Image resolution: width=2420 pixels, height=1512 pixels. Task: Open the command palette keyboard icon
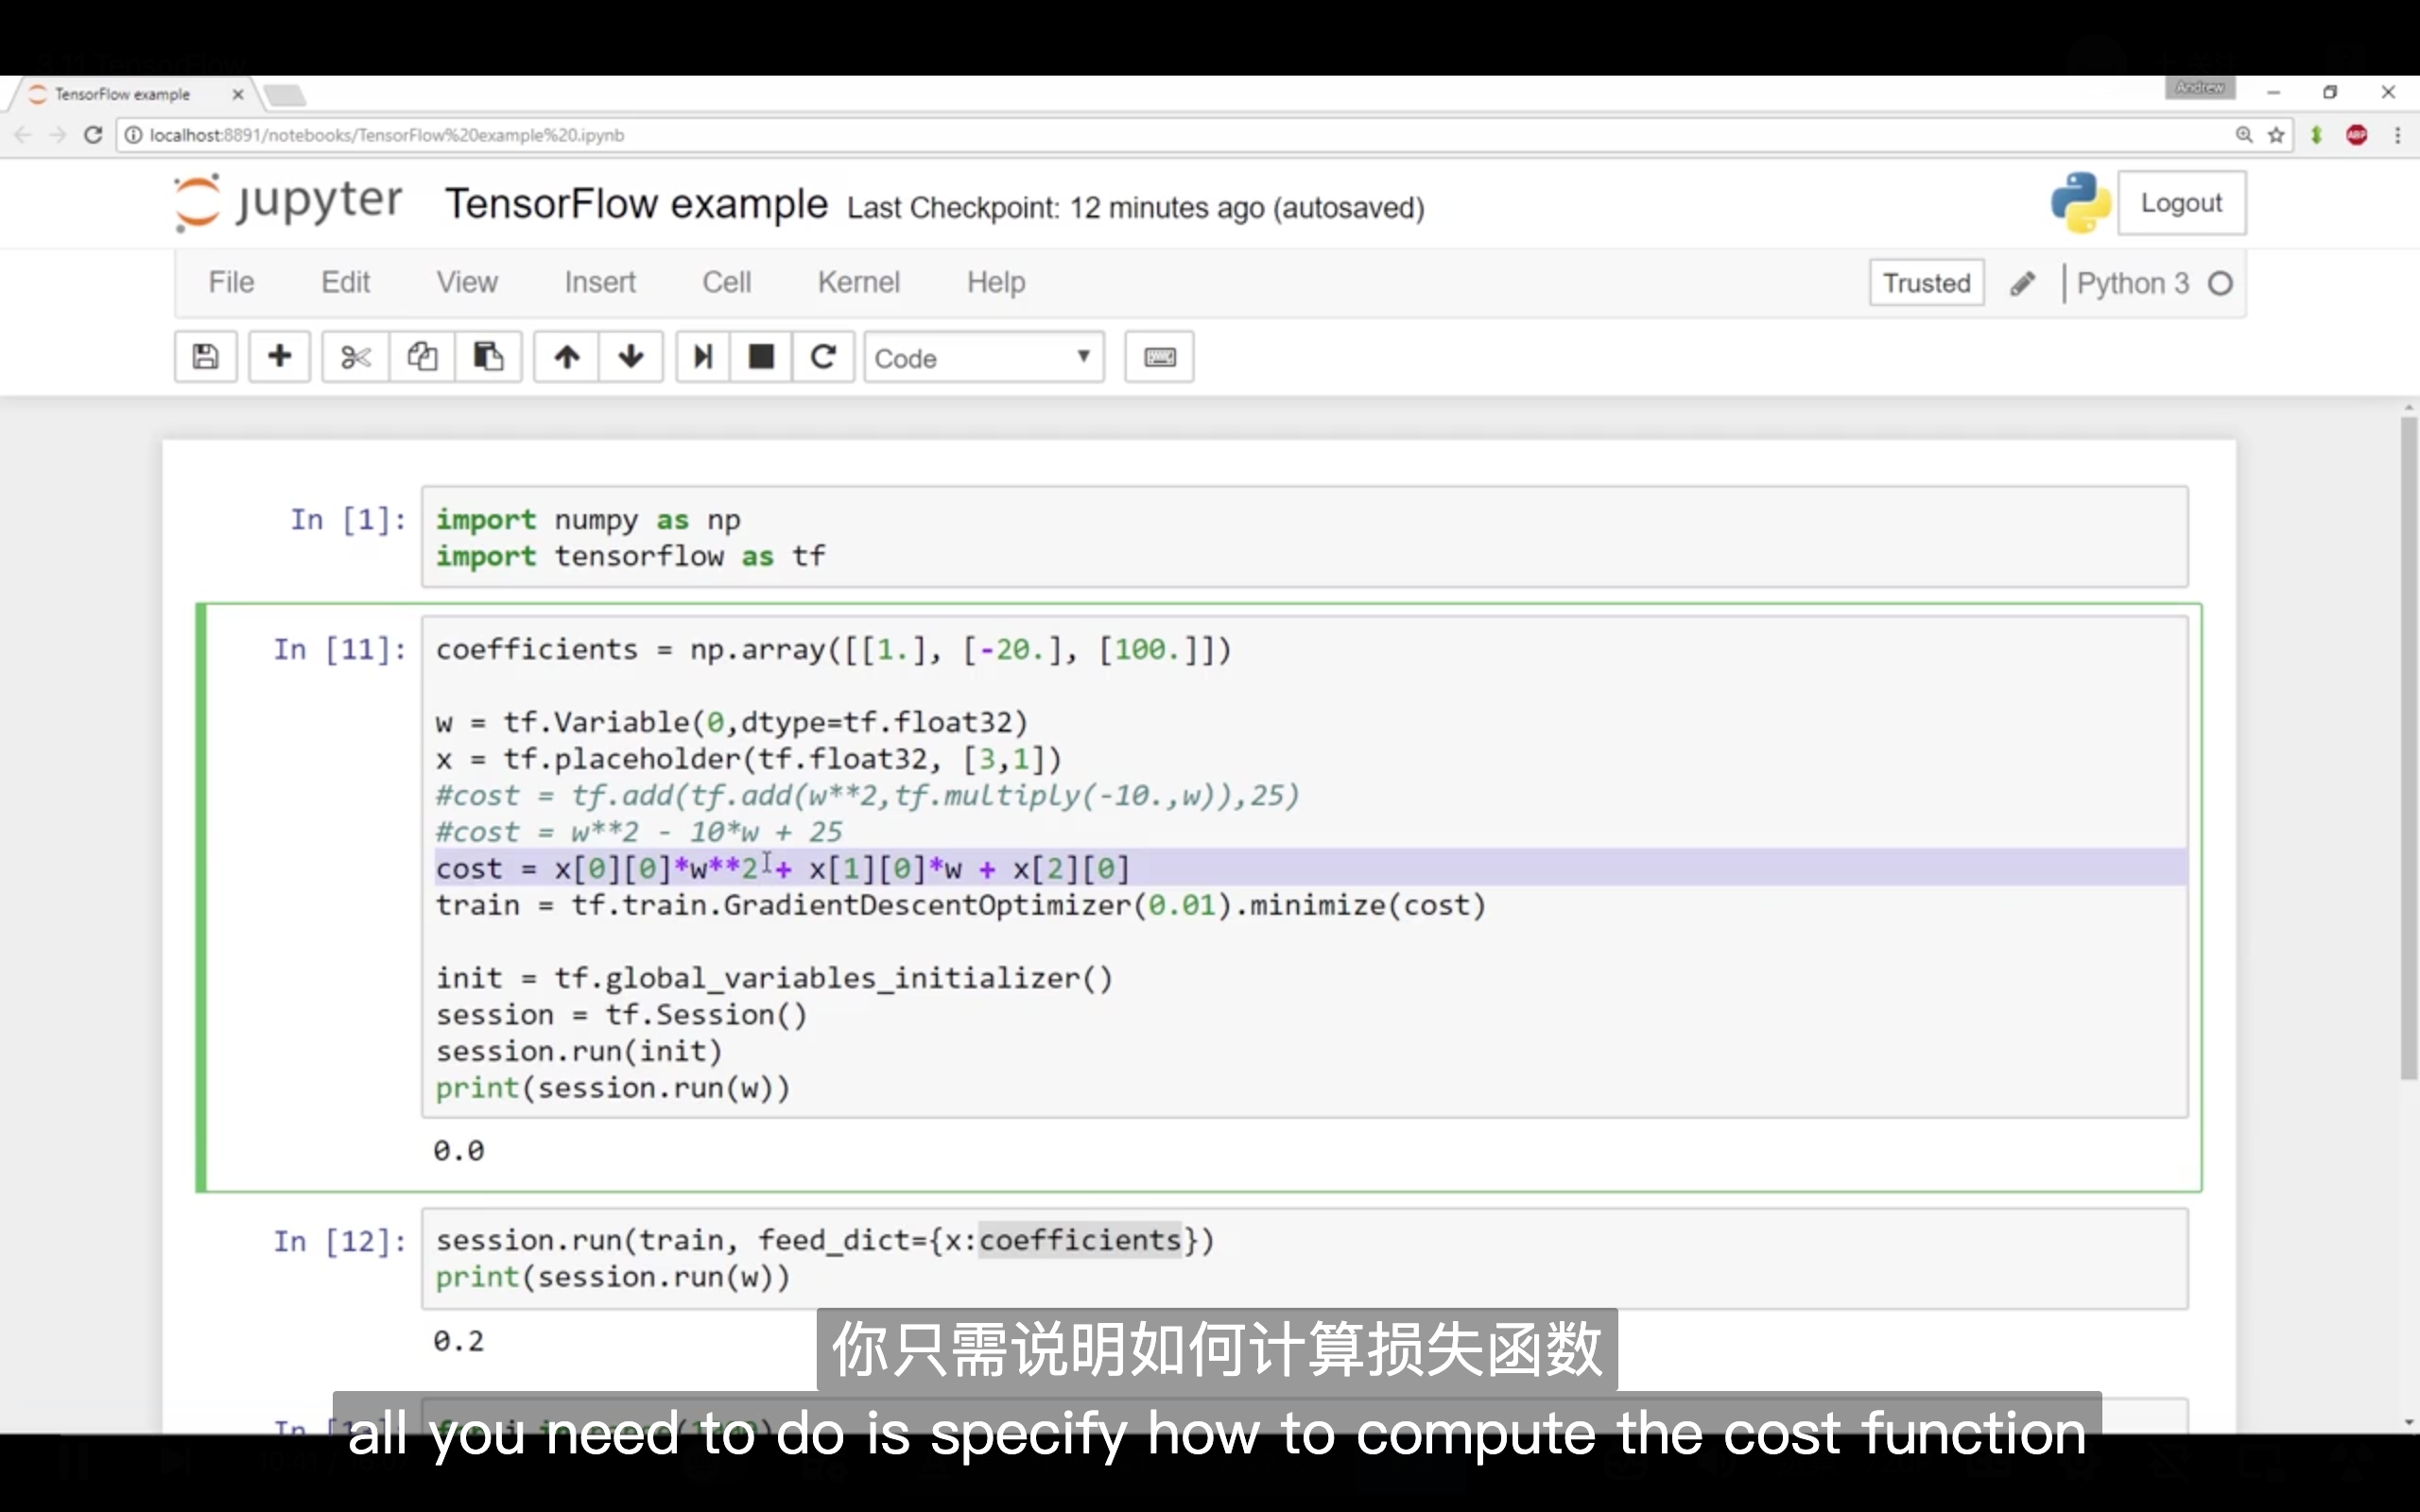click(x=1157, y=356)
